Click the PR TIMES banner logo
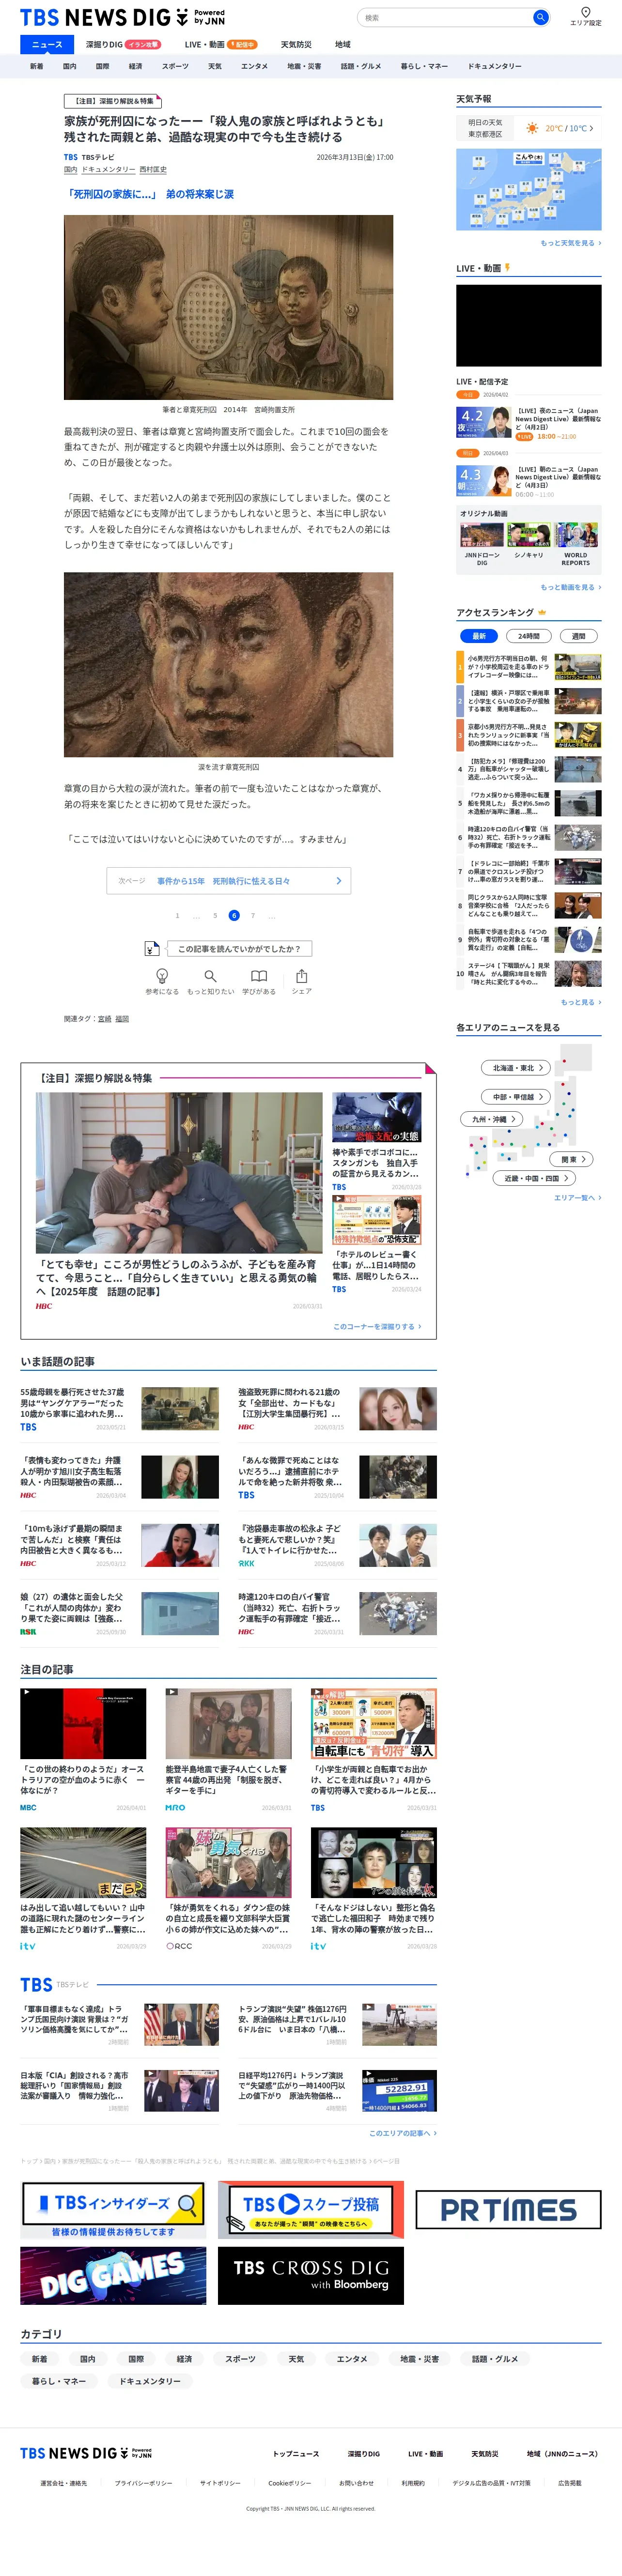 tap(508, 2209)
